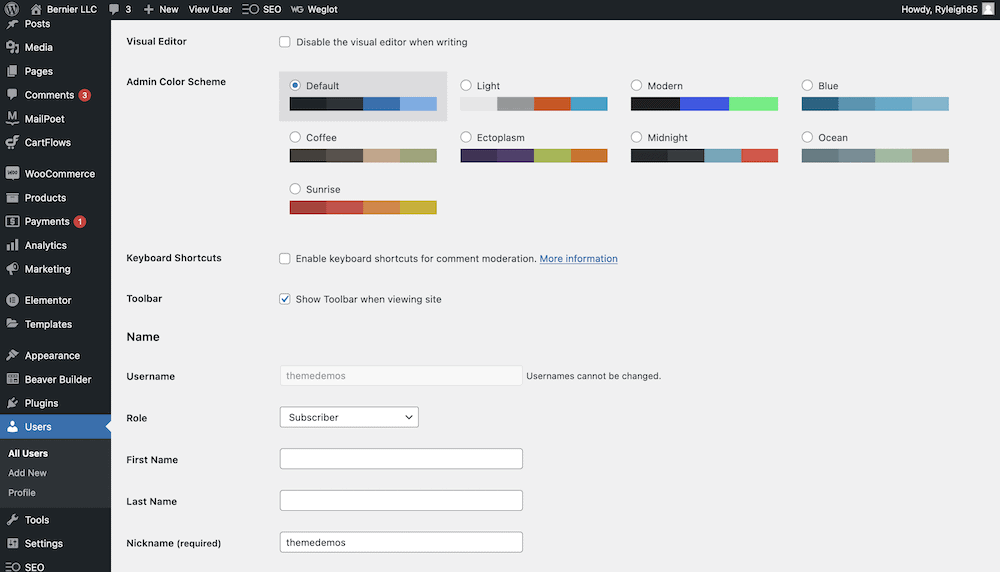This screenshot has height=572, width=1000.
Task: Click the Comments icon in sidebar
Action: (12, 94)
